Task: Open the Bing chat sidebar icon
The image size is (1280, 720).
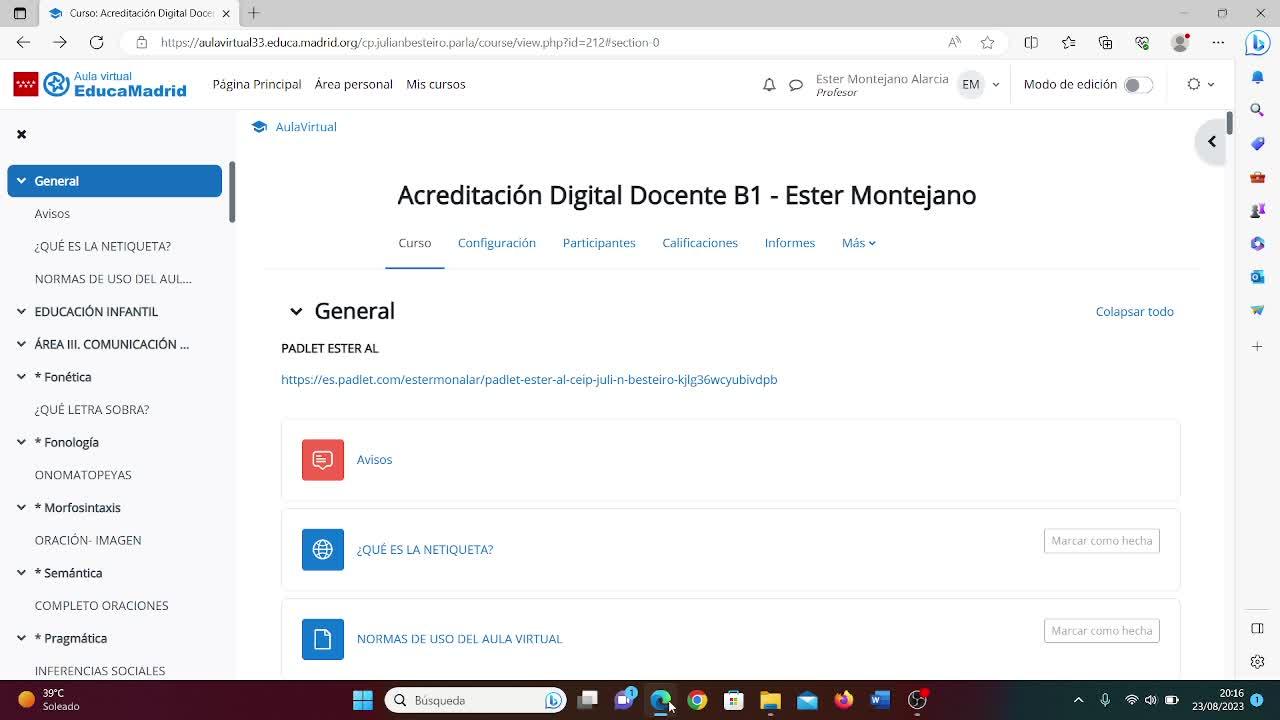Action: (x=1258, y=43)
